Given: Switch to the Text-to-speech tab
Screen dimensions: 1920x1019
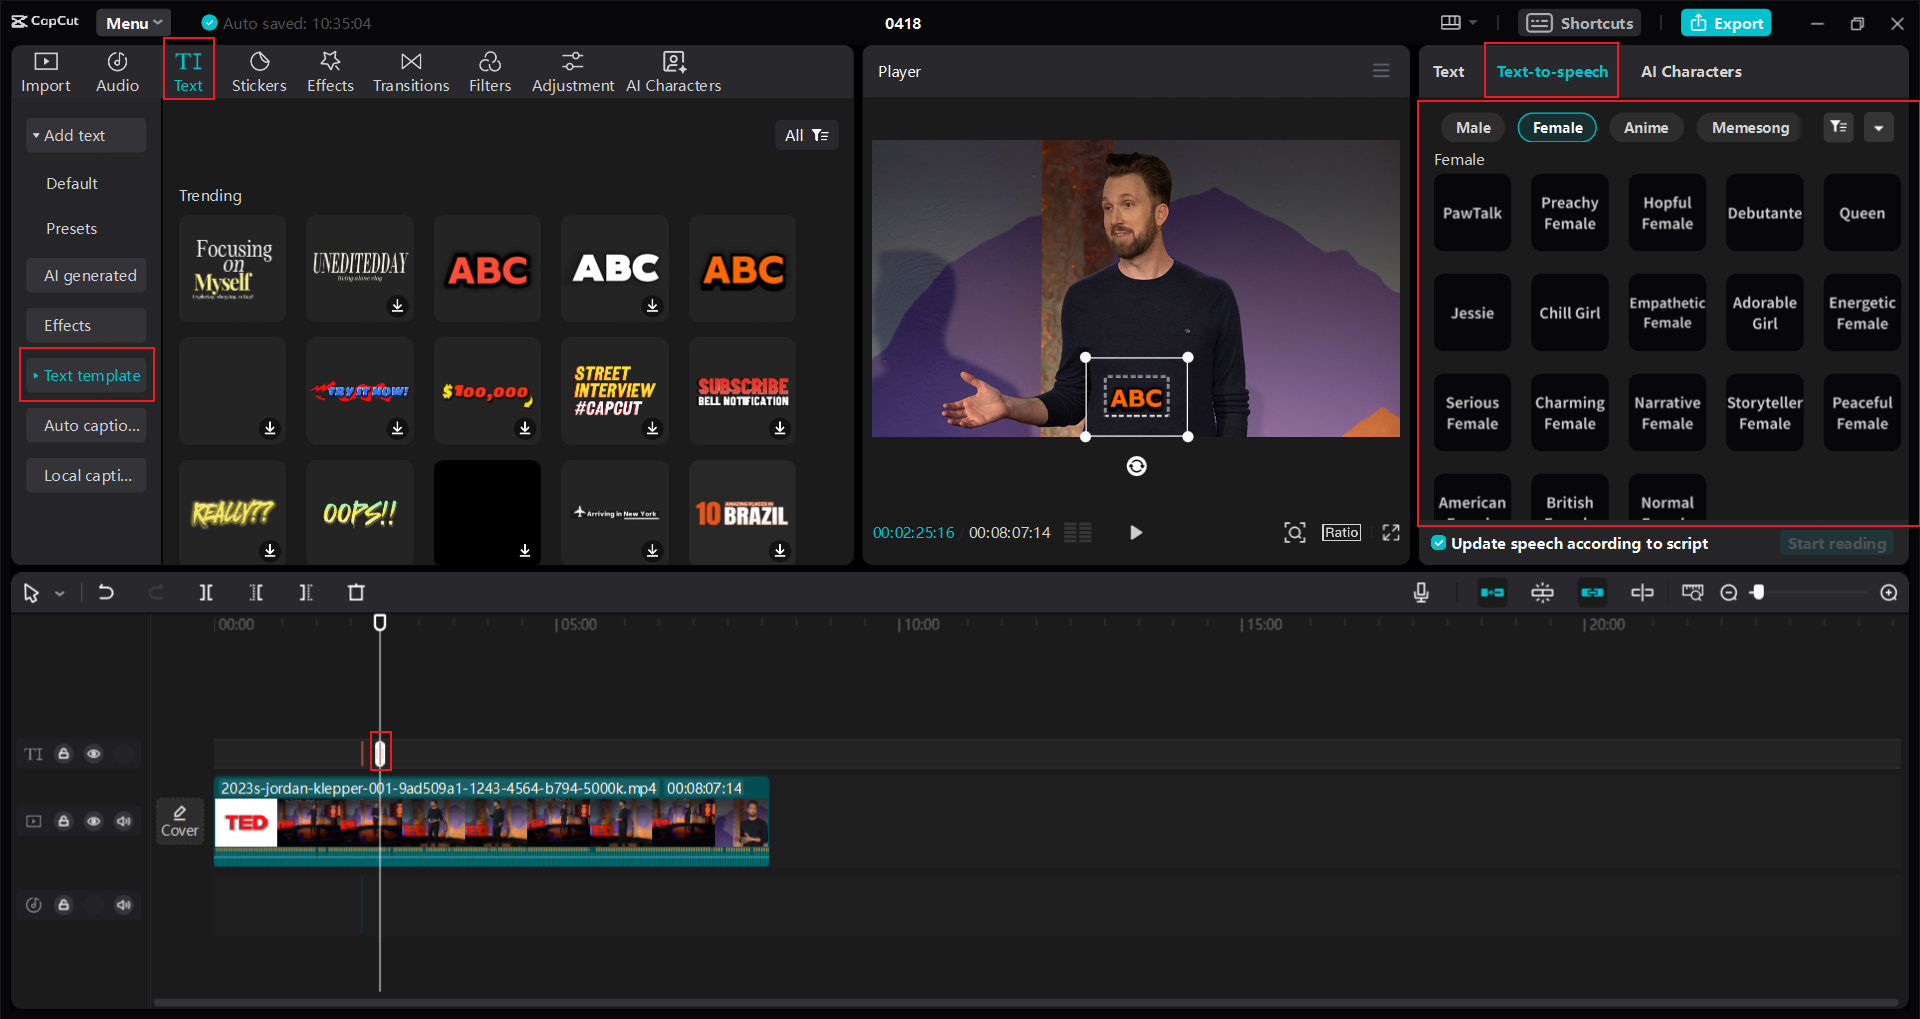Looking at the screenshot, I should pos(1551,71).
